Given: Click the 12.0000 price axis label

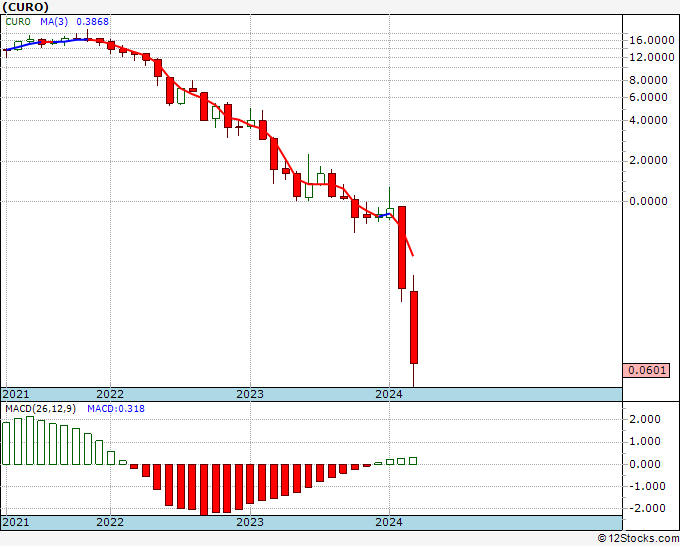Looking at the screenshot, I should click(652, 57).
